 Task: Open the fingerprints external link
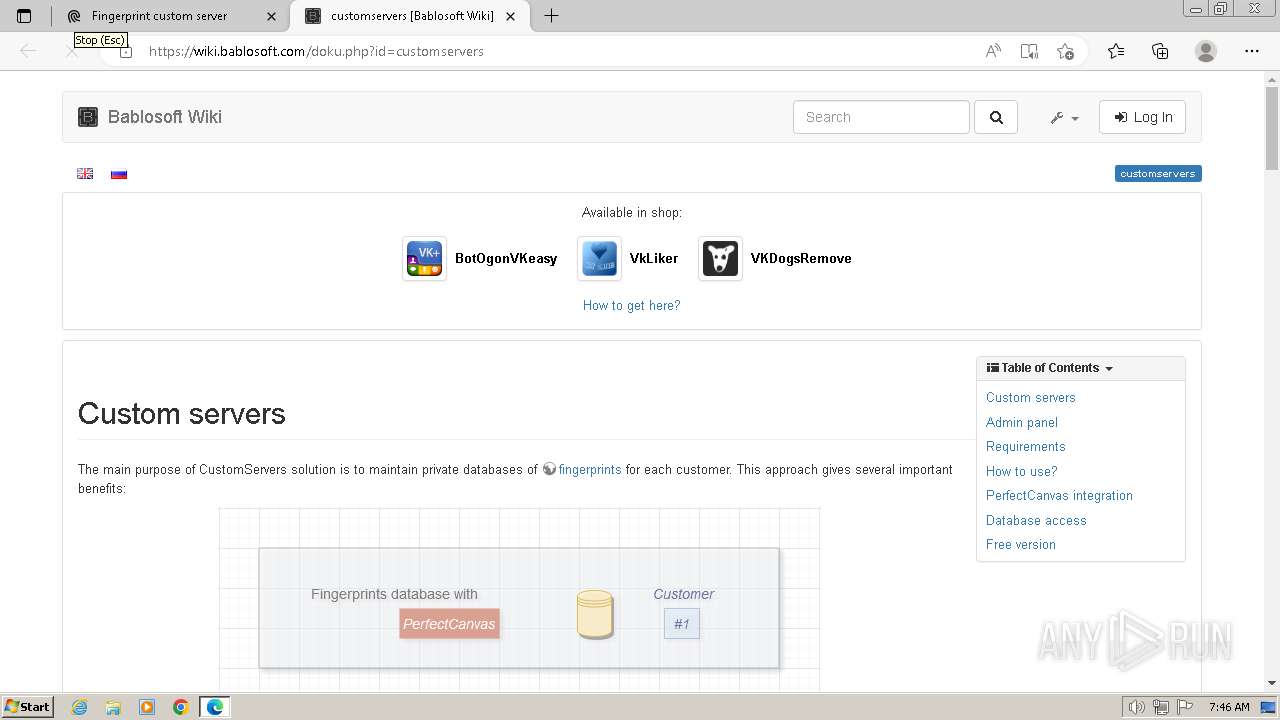pos(590,469)
